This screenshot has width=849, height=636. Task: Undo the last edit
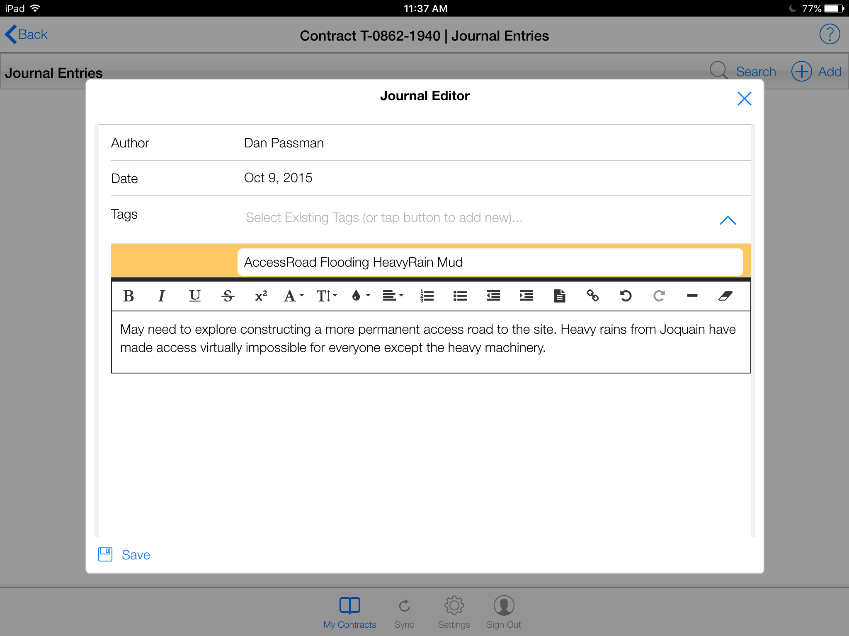(626, 296)
